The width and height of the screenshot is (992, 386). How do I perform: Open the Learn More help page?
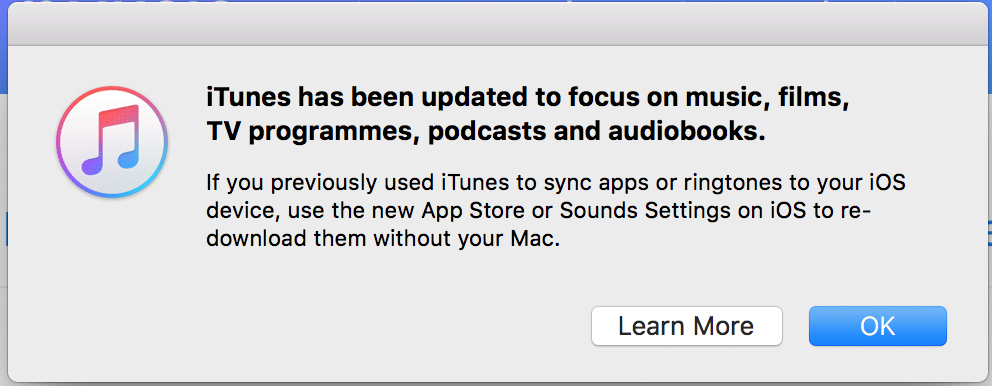point(686,327)
